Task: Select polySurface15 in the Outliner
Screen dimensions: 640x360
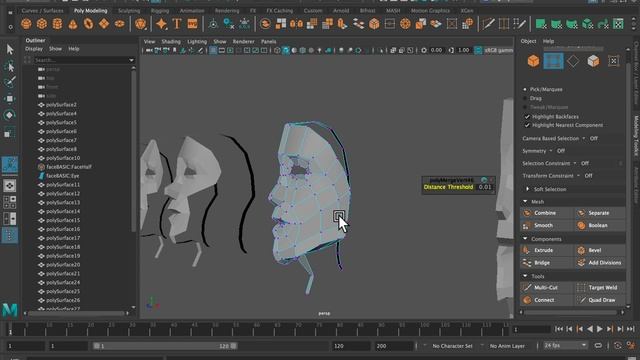Action: tap(63, 220)
